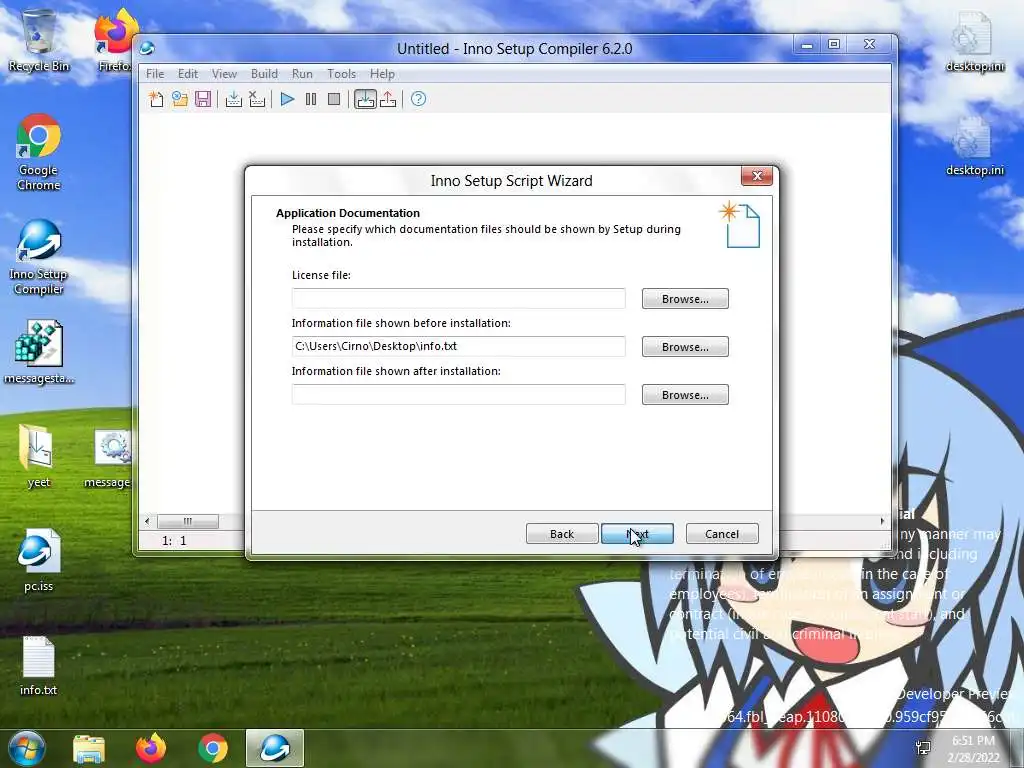1024x768 pixels.
Task: Select the info.txt file on desktop
Action: (39, 665)
